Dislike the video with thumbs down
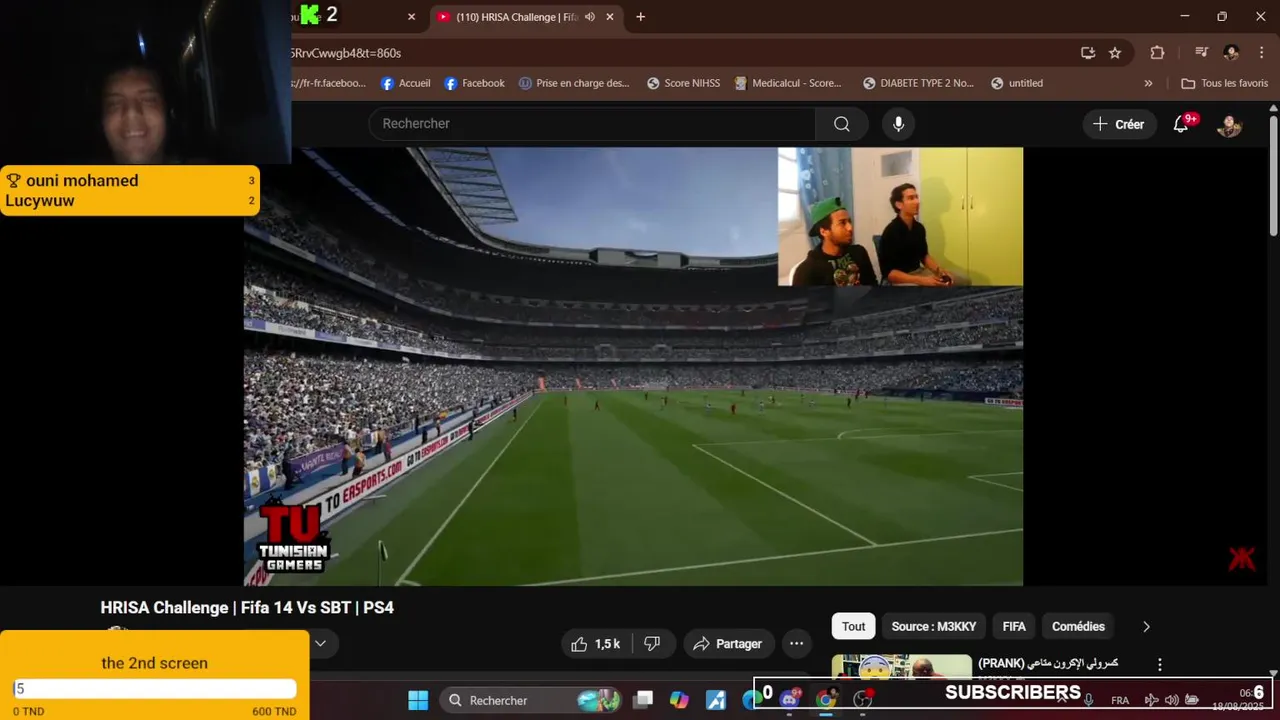The width and height of the screenshot is (1280, 720). click(x=652, y=644)
